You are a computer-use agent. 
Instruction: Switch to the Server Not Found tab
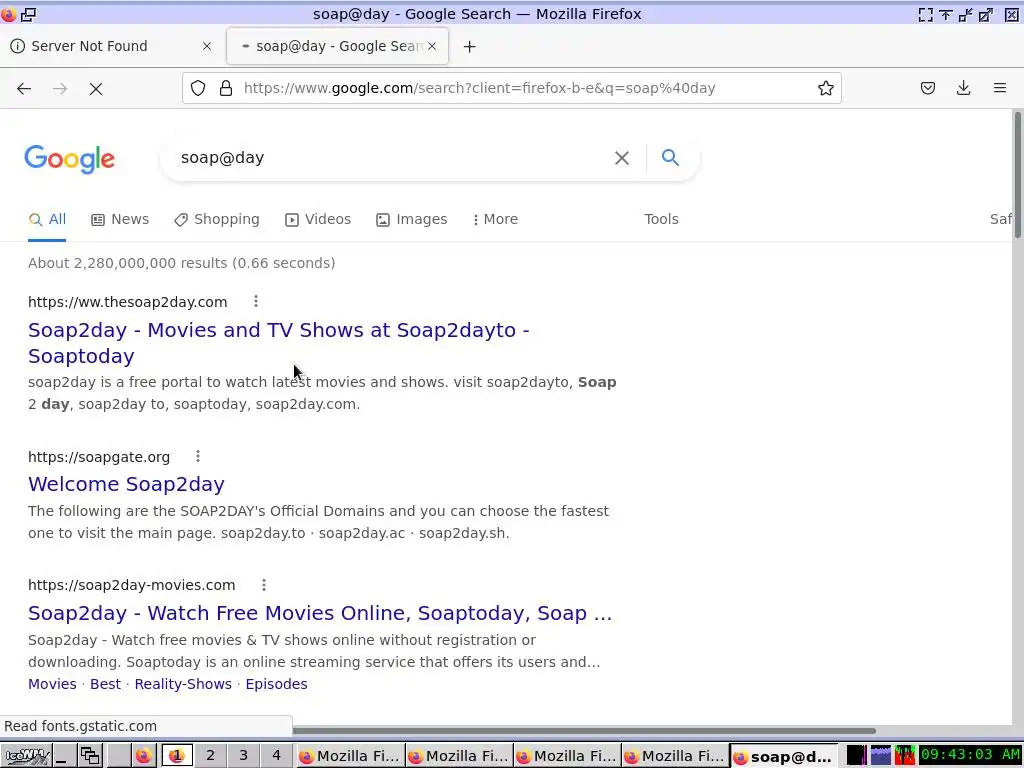click(111, 46)
